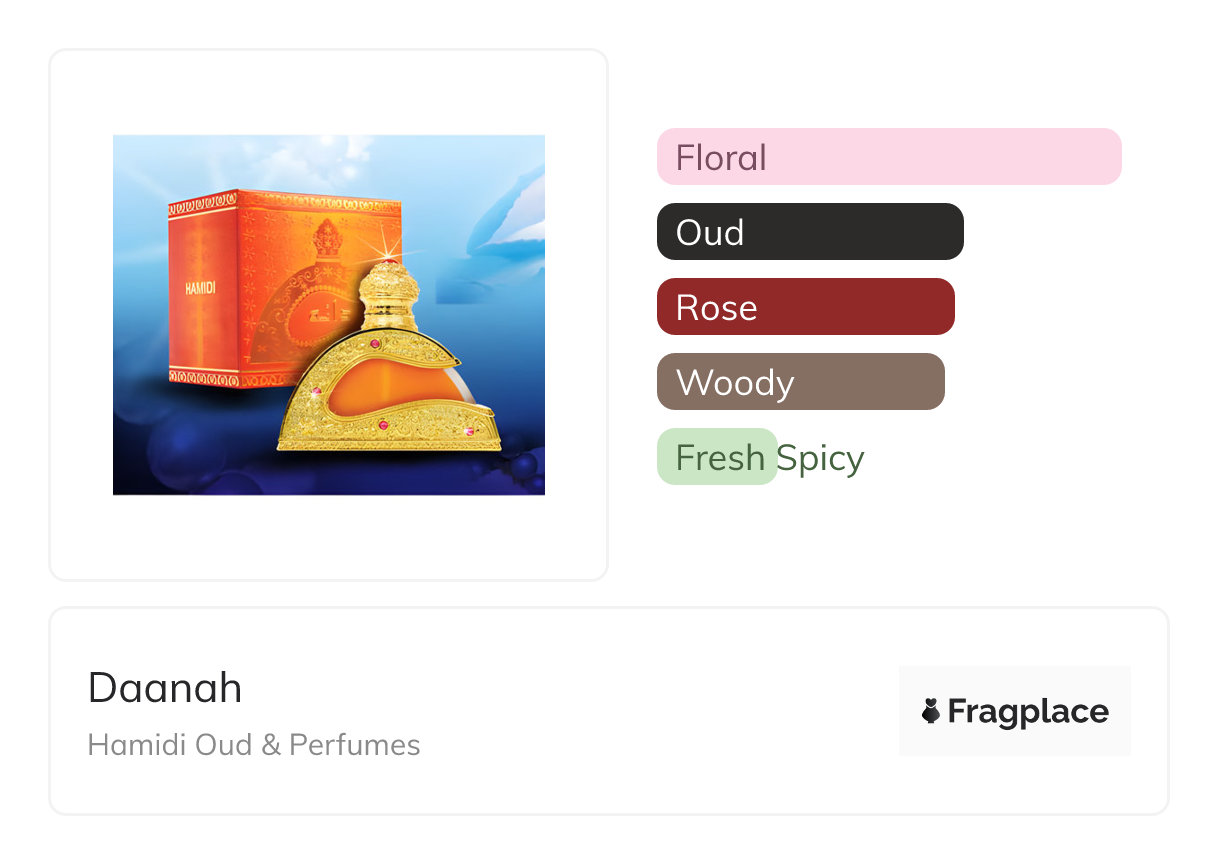Click the word Spicy beside the green pill
Viewport: 1218px width, 864px height.
[820, 458]
